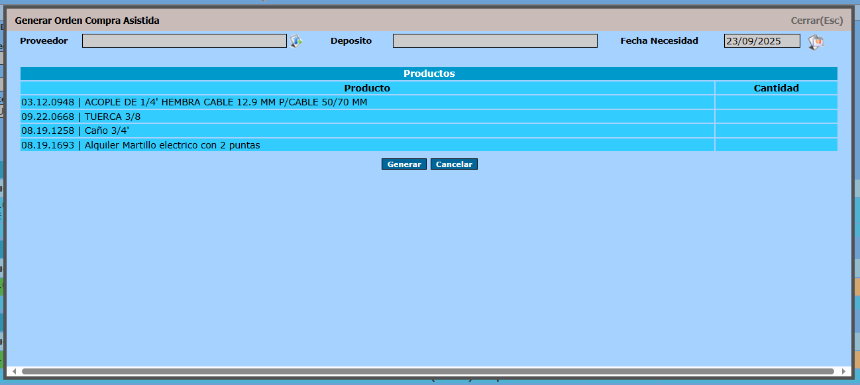Click the scrollbar left arrow
The height and width of the screenshot is (385, 860).
tap(14, 371)
